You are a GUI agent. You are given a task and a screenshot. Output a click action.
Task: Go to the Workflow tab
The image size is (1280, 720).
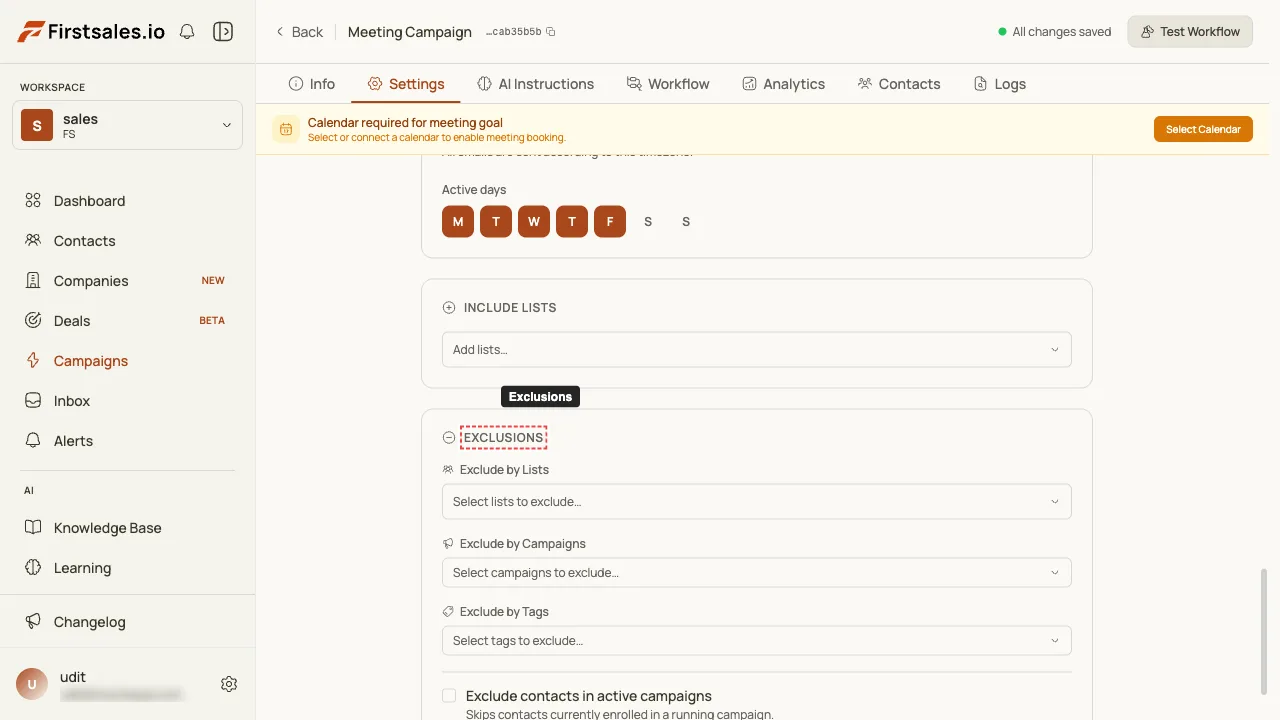[668, 84]
